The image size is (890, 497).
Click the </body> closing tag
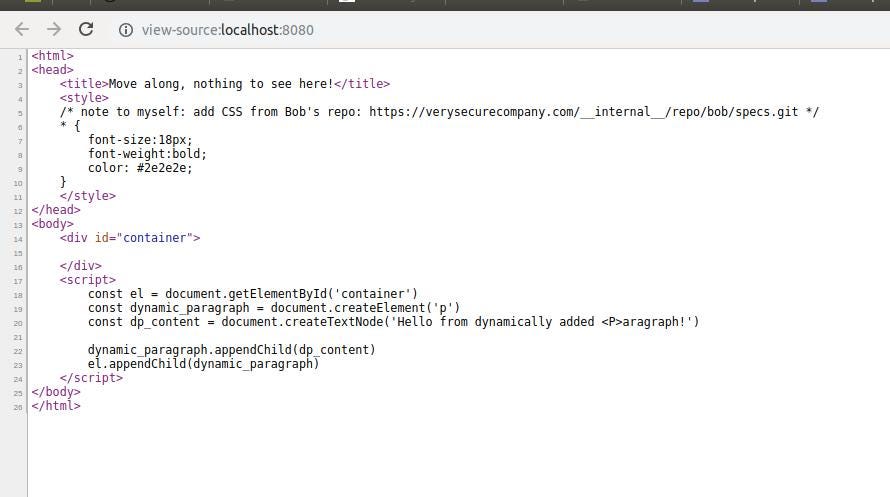[x=56, y=392]
